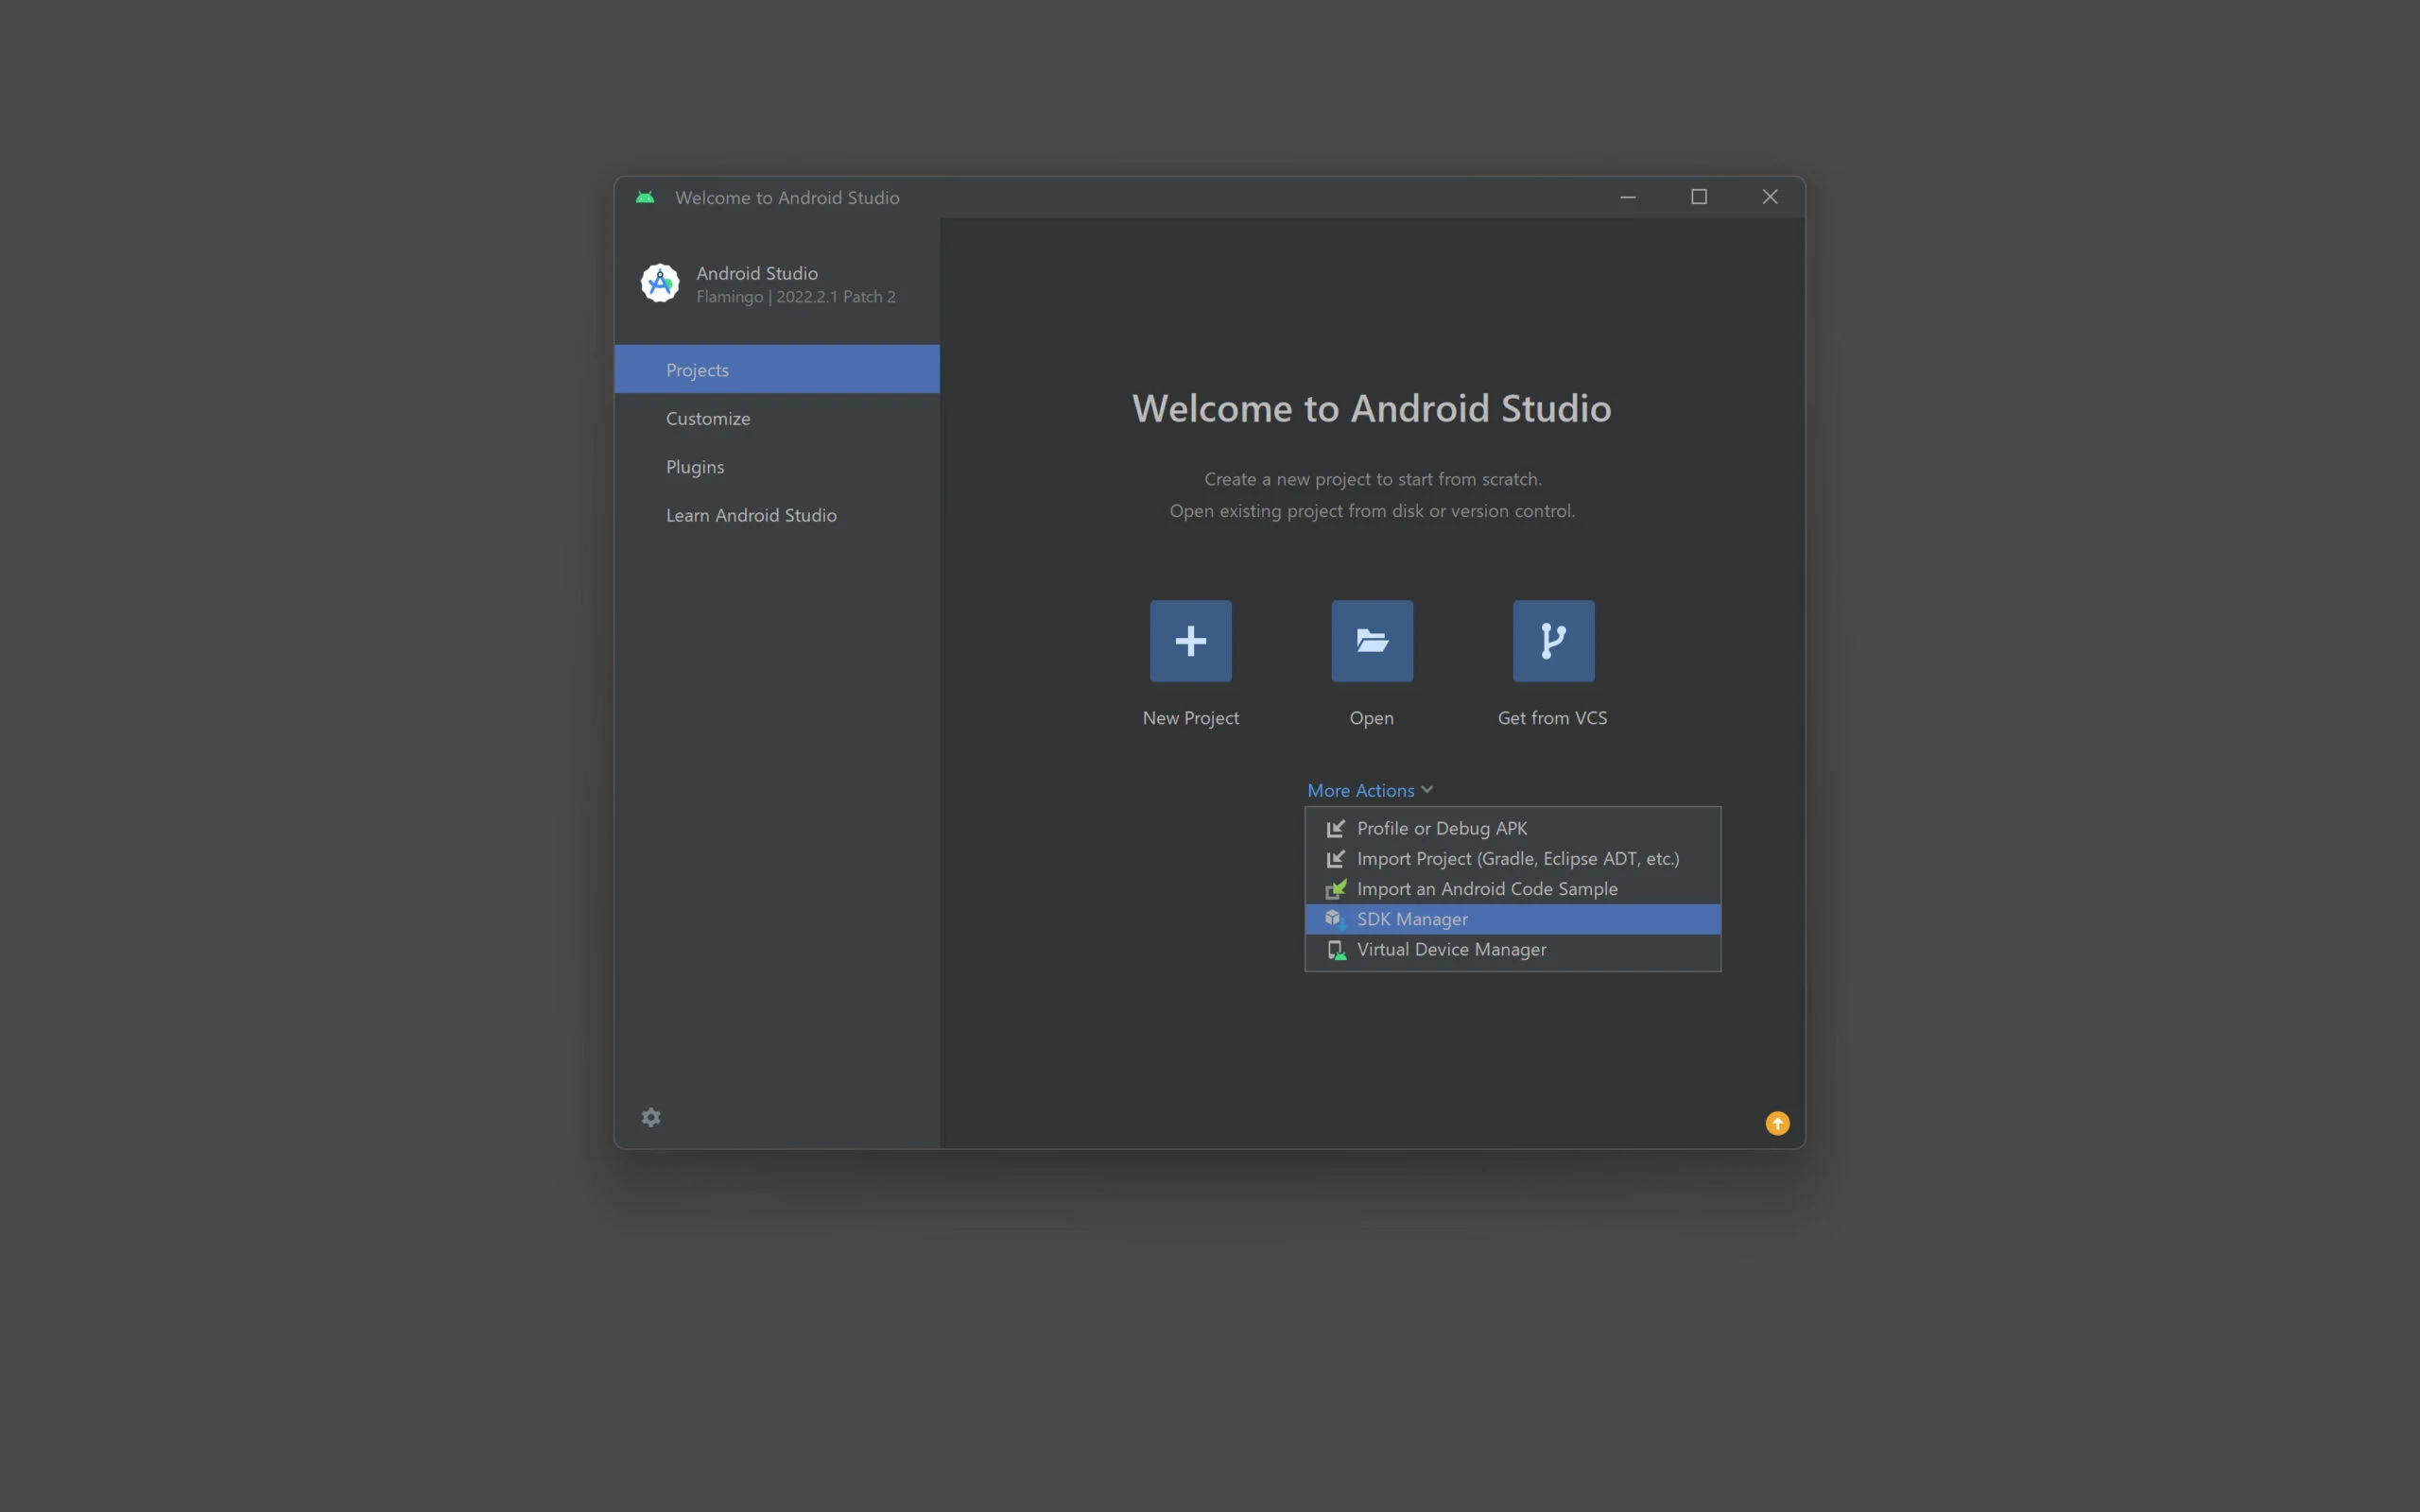Click the orange update notification icon
Viewport: 2420px width, 1512px height.
1777,1123
